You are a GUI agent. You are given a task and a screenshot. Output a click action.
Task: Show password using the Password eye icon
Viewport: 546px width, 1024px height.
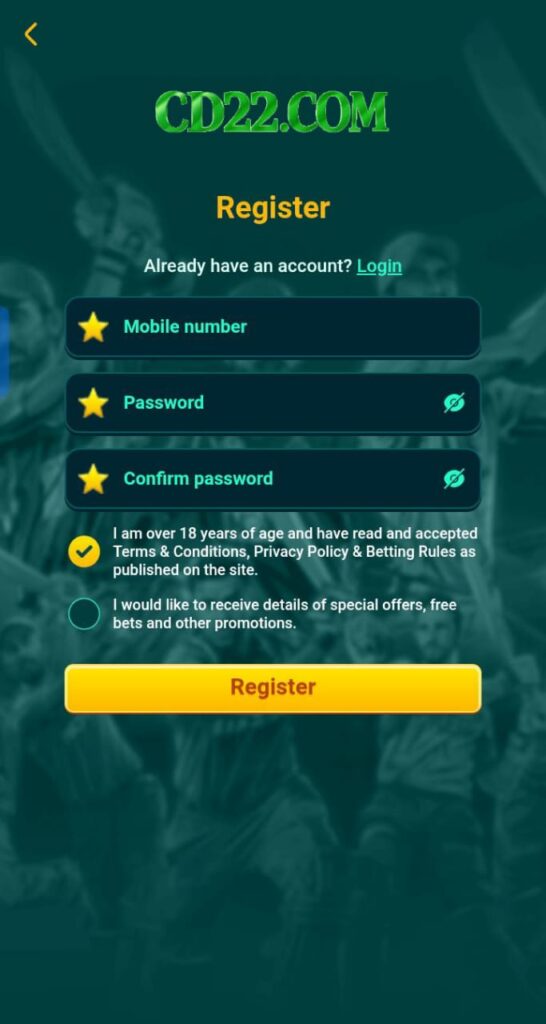[454, 403]
